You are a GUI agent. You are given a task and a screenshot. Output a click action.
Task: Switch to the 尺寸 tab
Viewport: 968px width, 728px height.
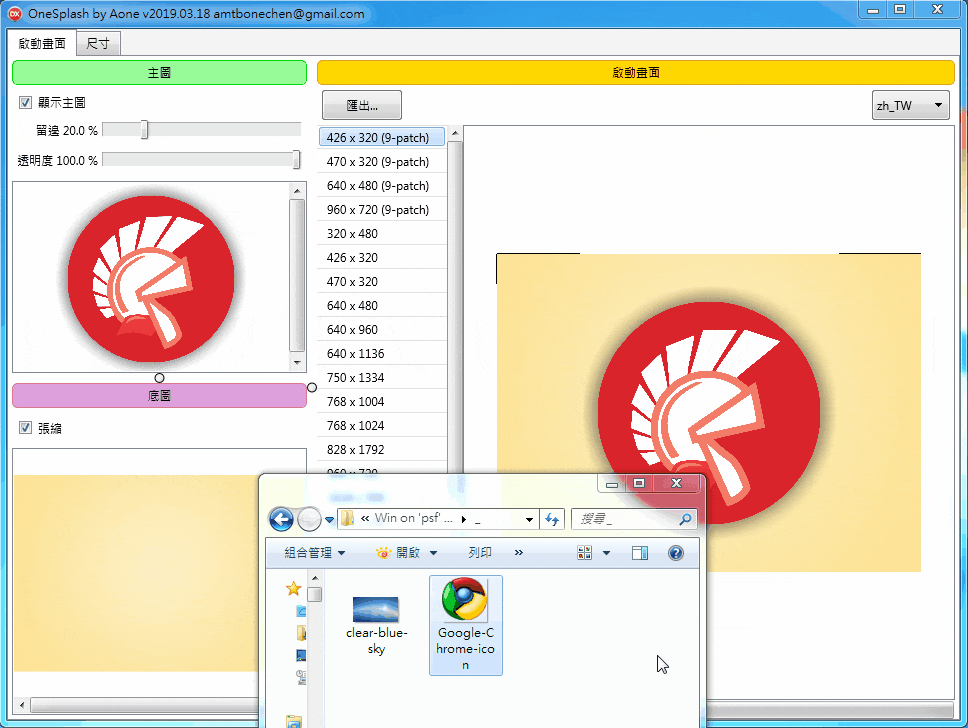[98, 43]
